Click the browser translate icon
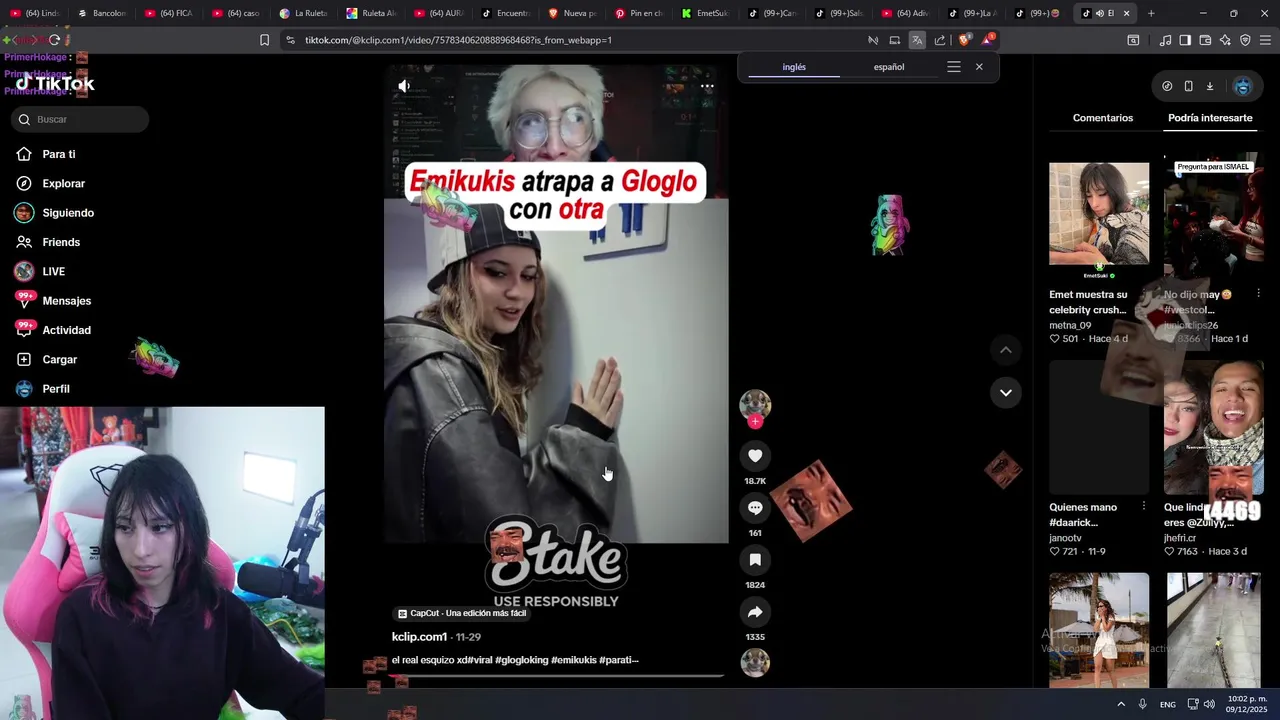Image resolution: width=1280 pixels, height=720 pixels. tap(917, 40)
